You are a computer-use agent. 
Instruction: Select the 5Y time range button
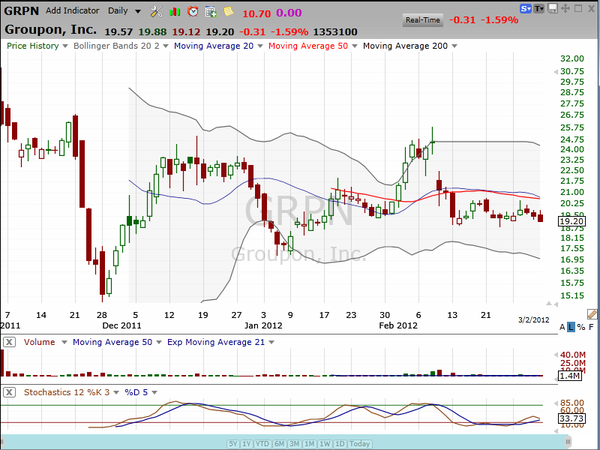point(233,444)
